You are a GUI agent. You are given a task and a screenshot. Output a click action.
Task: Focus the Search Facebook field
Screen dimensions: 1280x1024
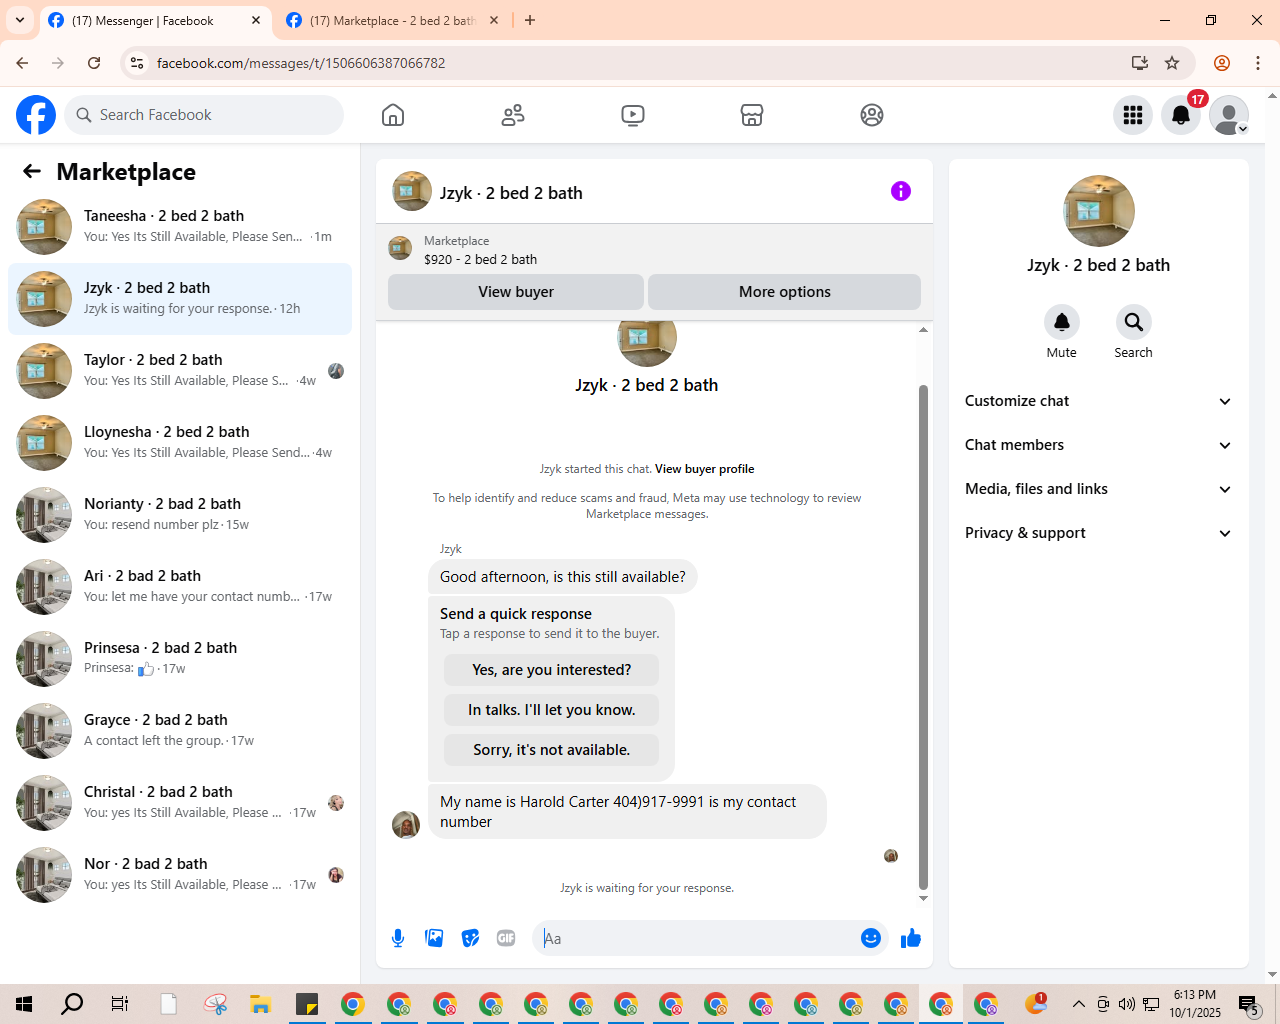tap(204, 115)
